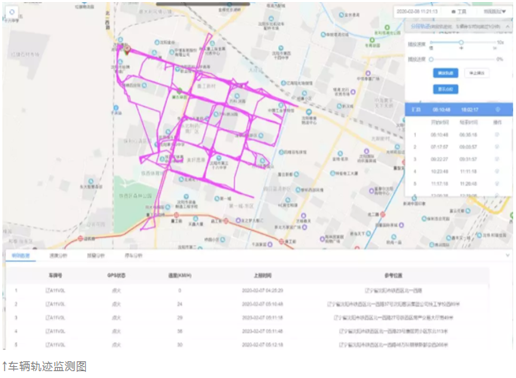Click location icon for segment 2 (07:17:57)
This screenshot has width=516, height=378.
(x=497, y=147)
